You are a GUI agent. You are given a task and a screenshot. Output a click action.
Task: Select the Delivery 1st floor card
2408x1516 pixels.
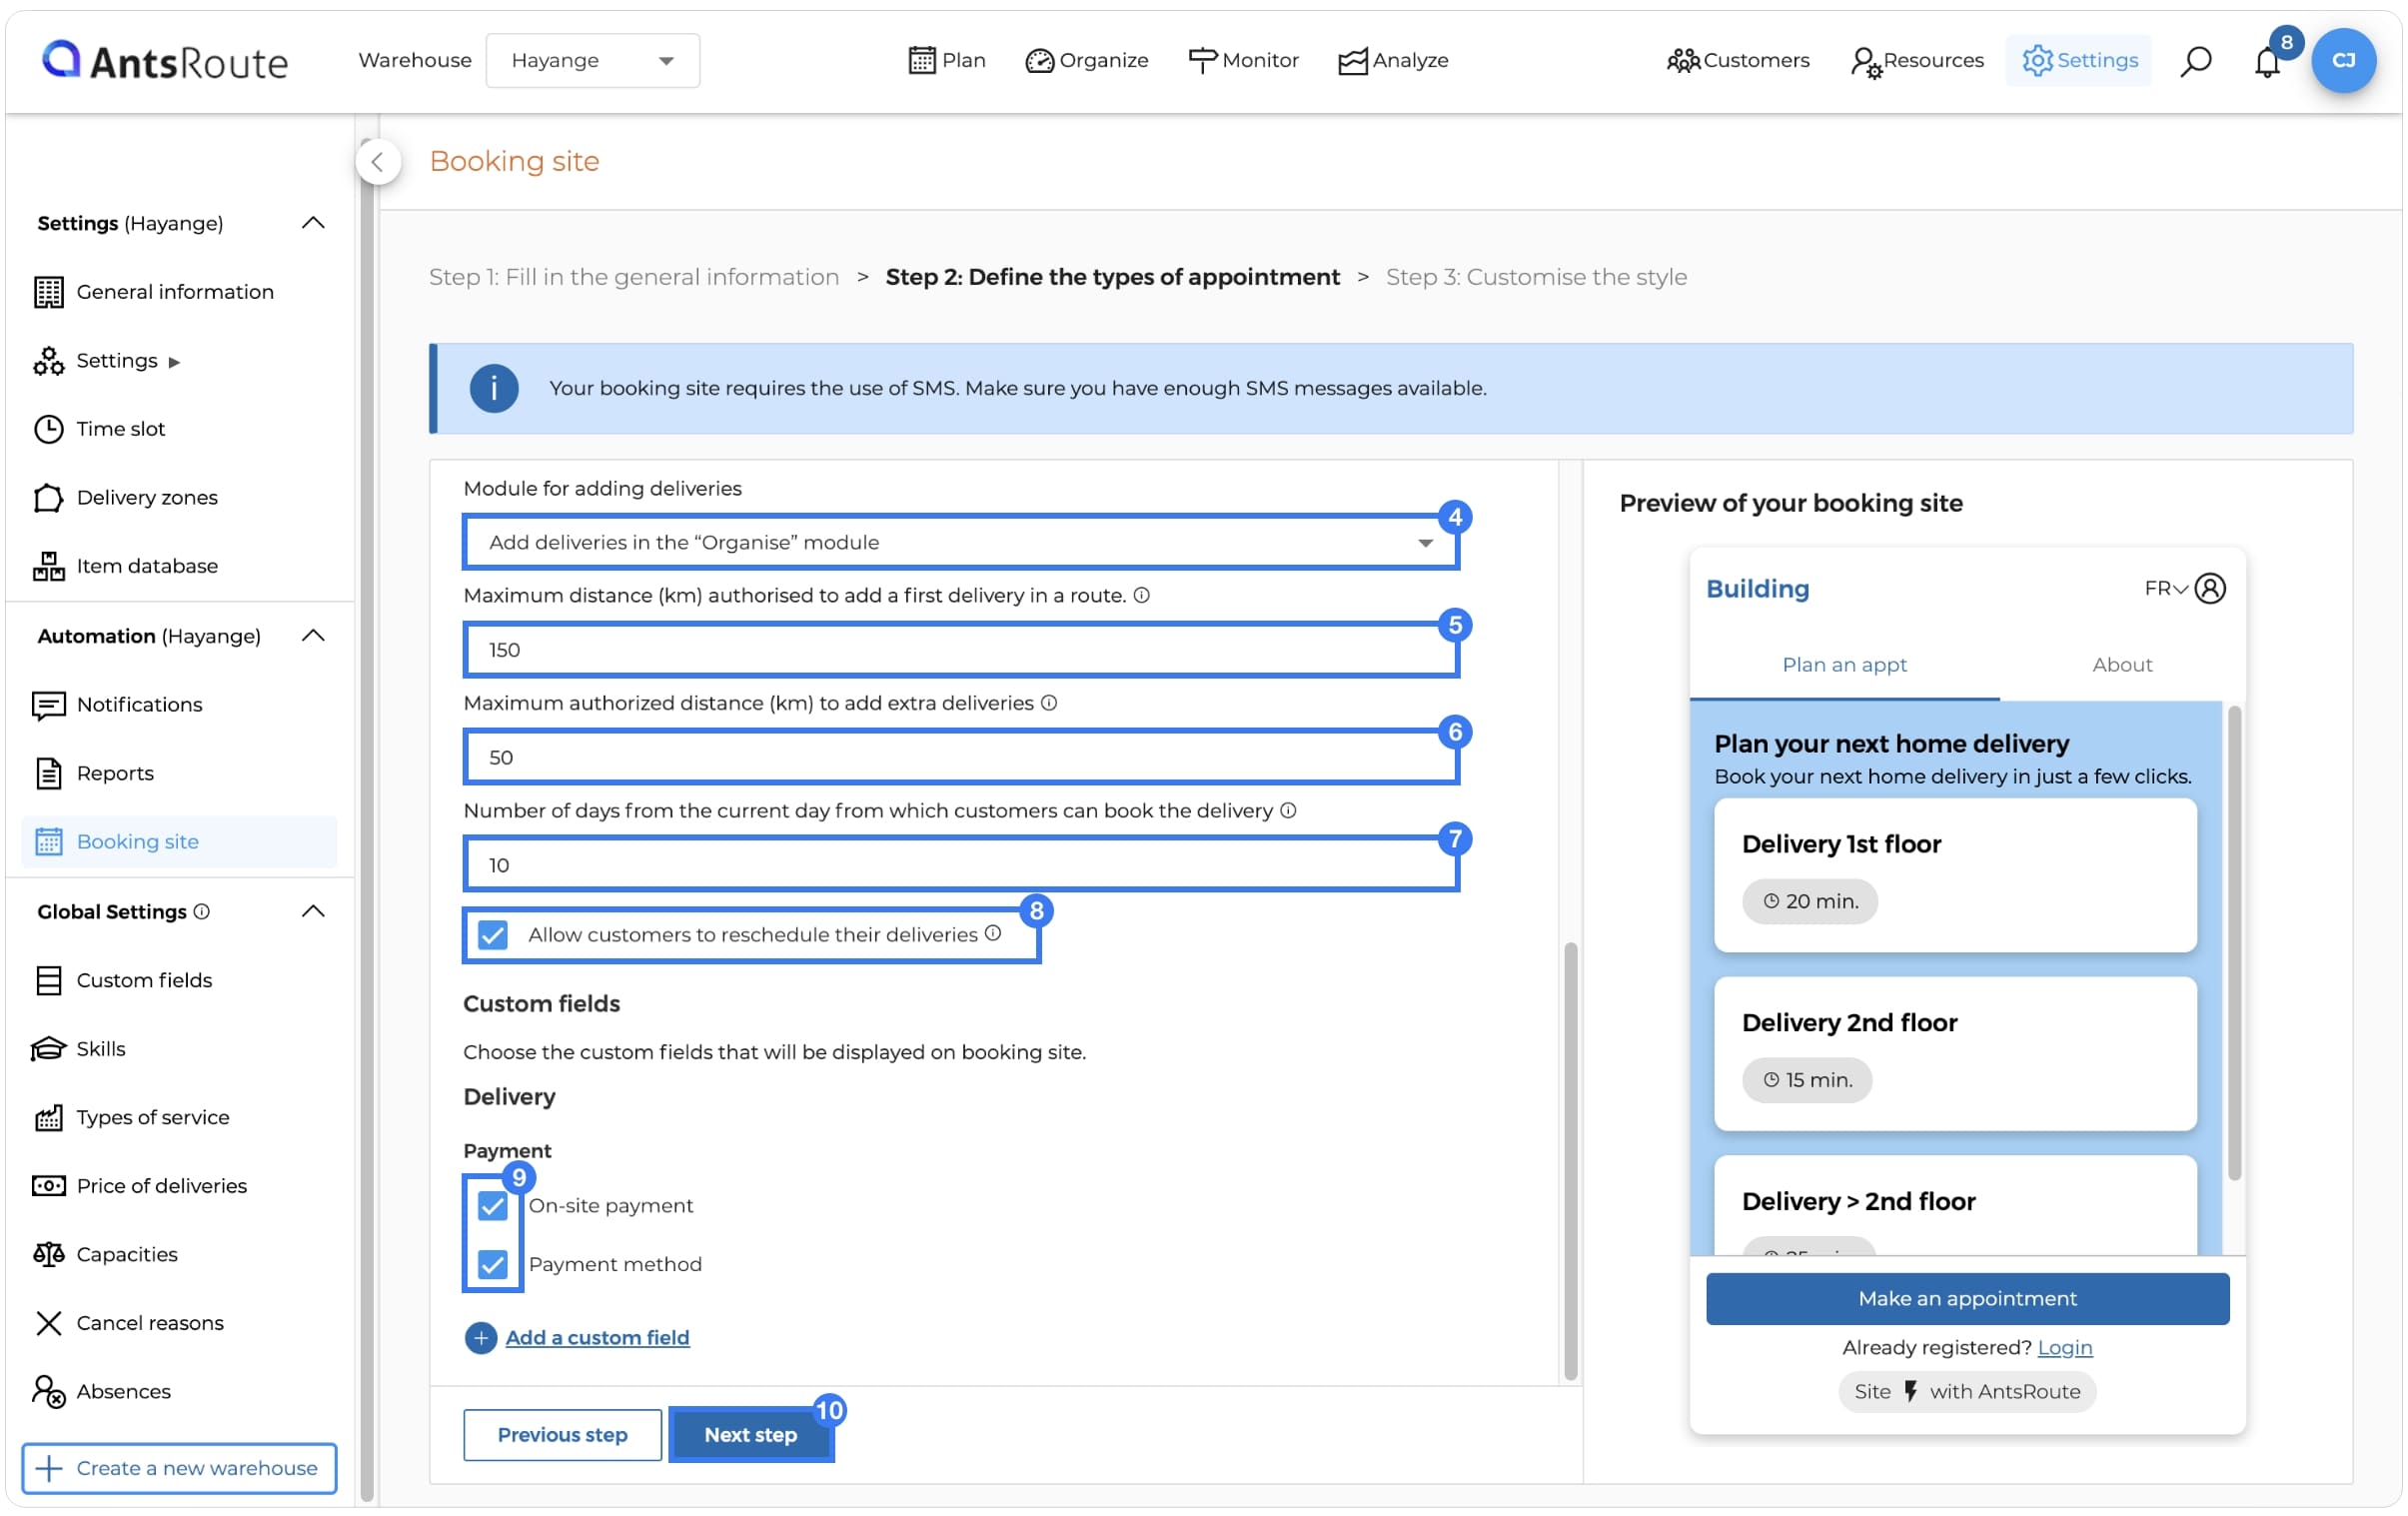pos(1955,875)
